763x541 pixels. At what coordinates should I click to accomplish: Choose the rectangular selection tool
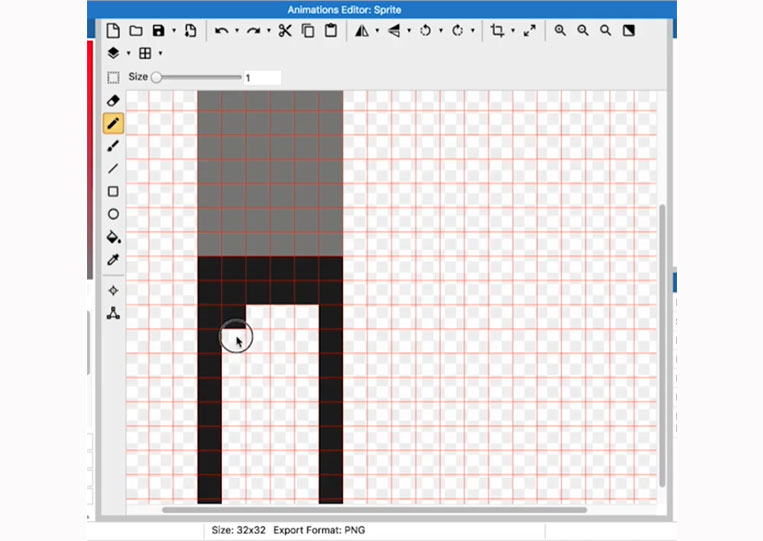113,77
